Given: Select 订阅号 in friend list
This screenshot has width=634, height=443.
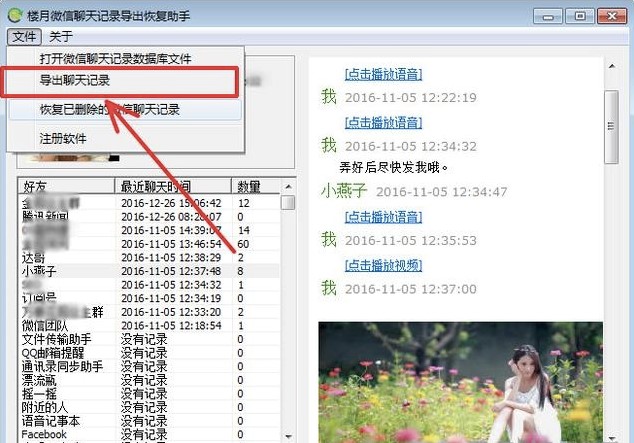Looking at the screenshot, I should pos(39,298).
